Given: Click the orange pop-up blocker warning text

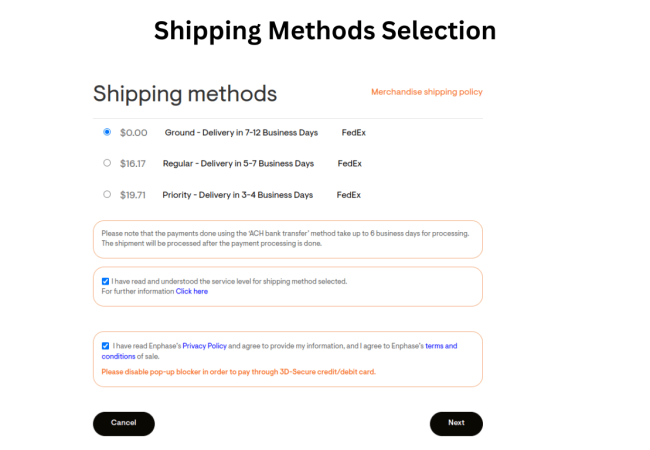Looking at the screenshot, I should pos(238,371).
